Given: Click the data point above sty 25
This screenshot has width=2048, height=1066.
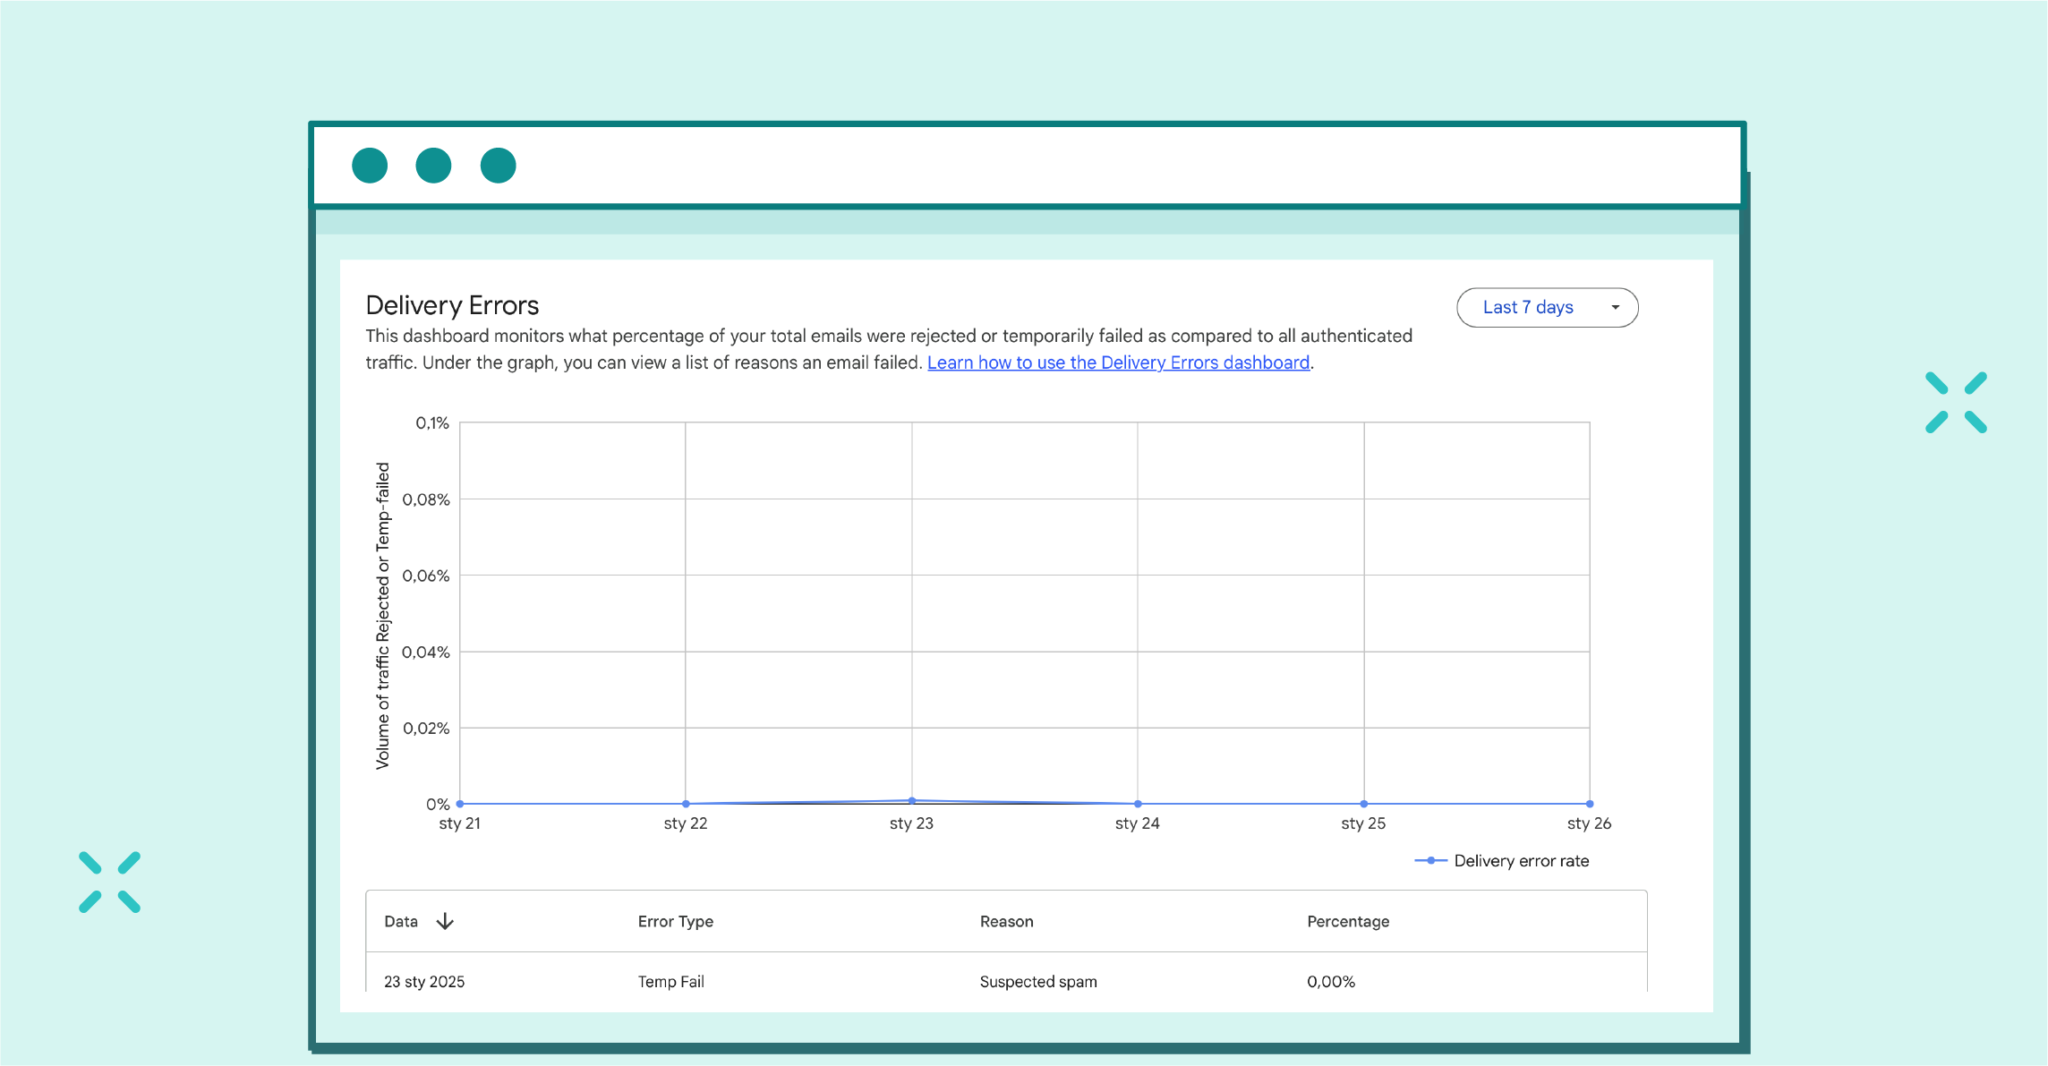Looking at the screenshot, I should (1363, 802).
